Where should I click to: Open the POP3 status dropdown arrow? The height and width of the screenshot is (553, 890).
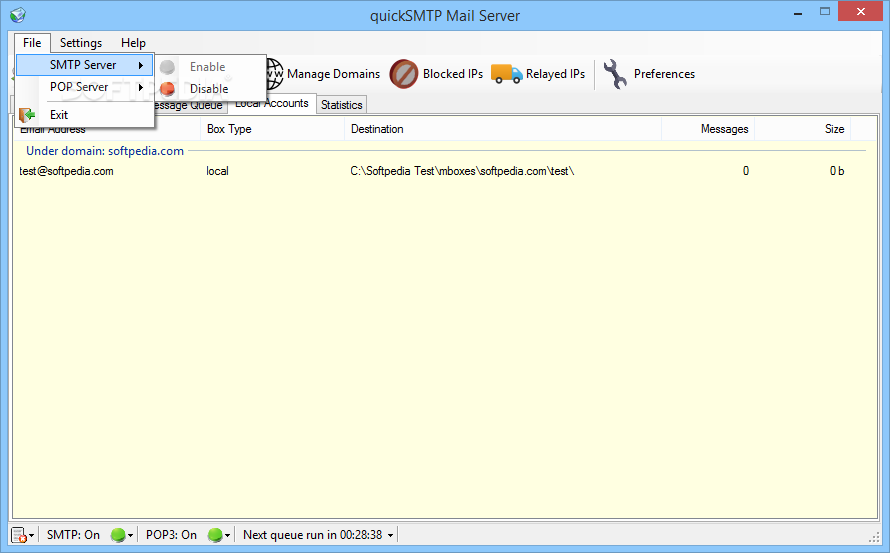tap(228, 535)
